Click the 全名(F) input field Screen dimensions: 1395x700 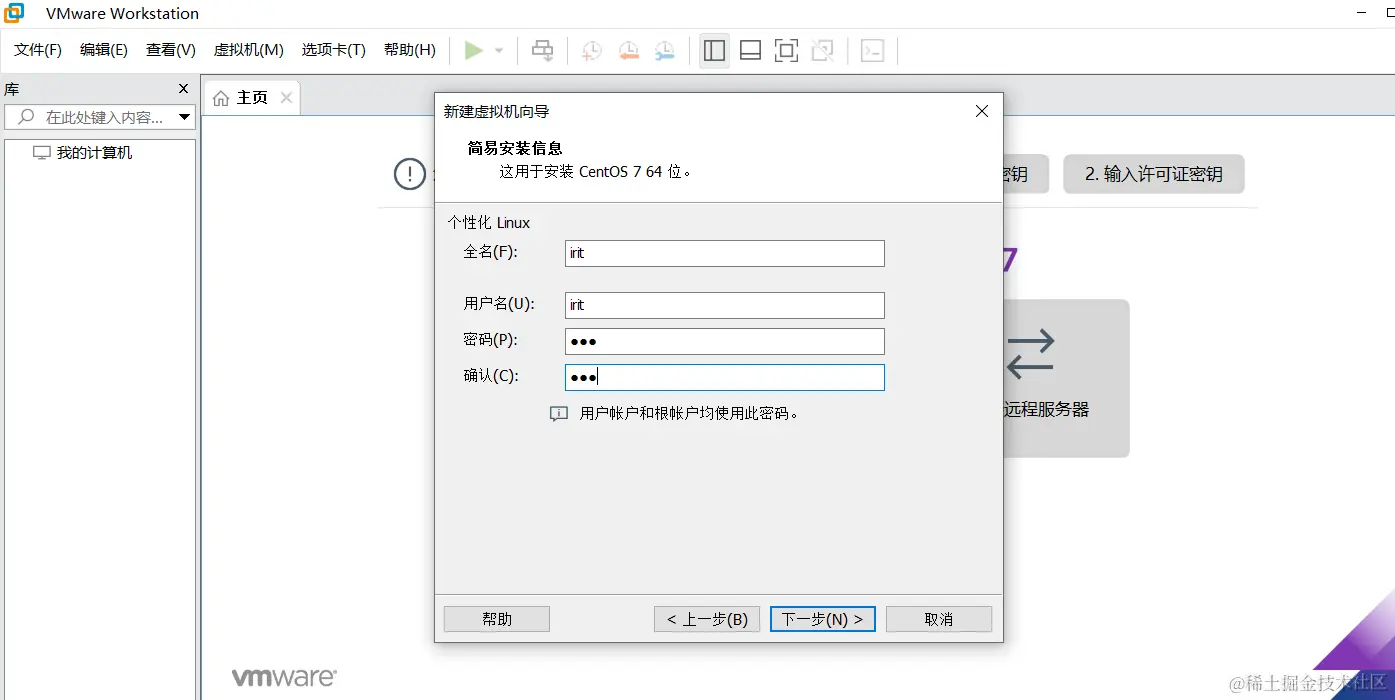point(725,253)
